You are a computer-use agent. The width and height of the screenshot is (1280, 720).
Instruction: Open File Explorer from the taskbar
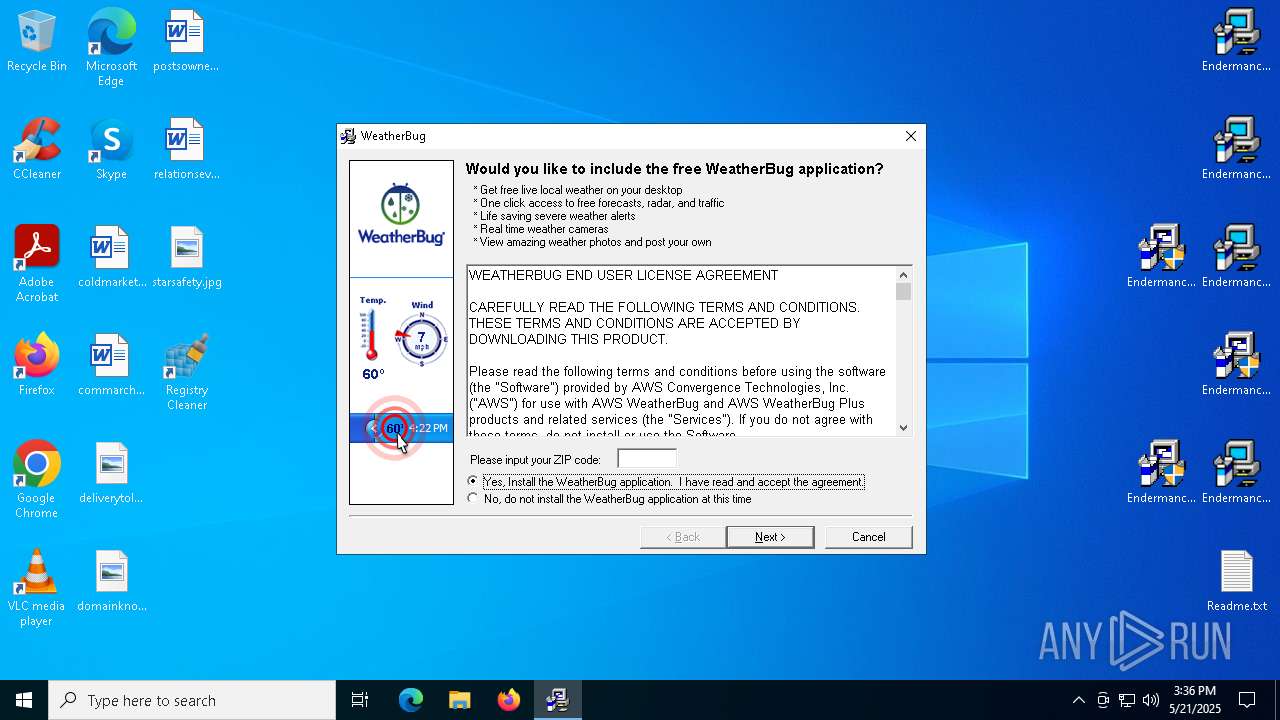click(459, 700)
